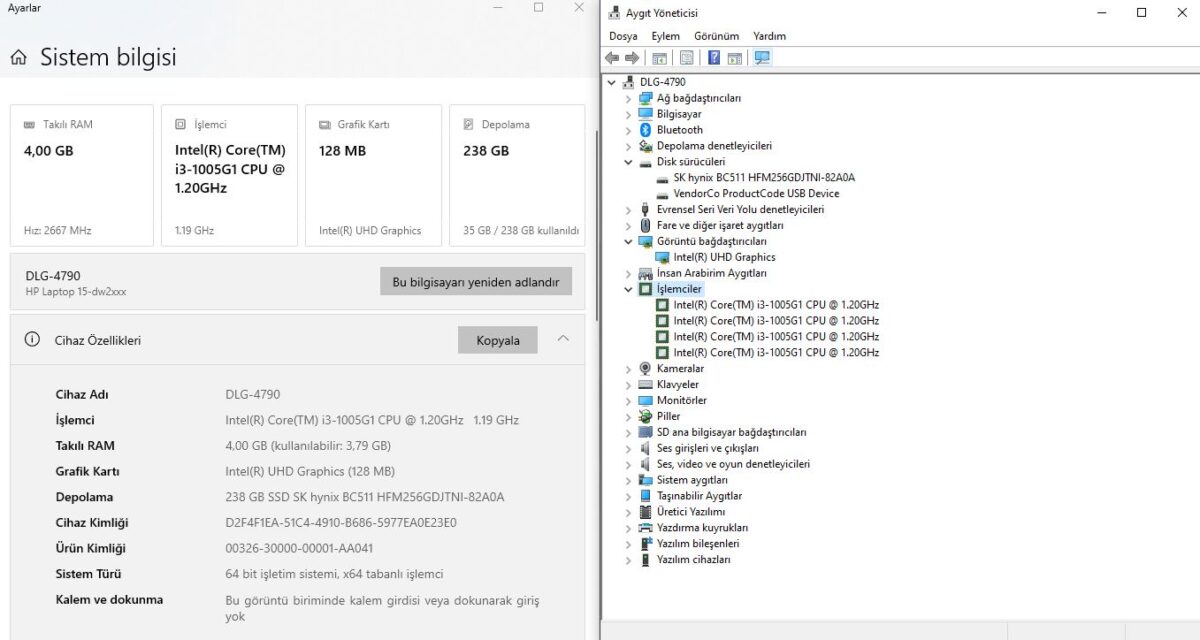Click the Piller battery icon
The width and height of the screenshot is (1200, 640).
pyautogui.click(x=646, y=416)
